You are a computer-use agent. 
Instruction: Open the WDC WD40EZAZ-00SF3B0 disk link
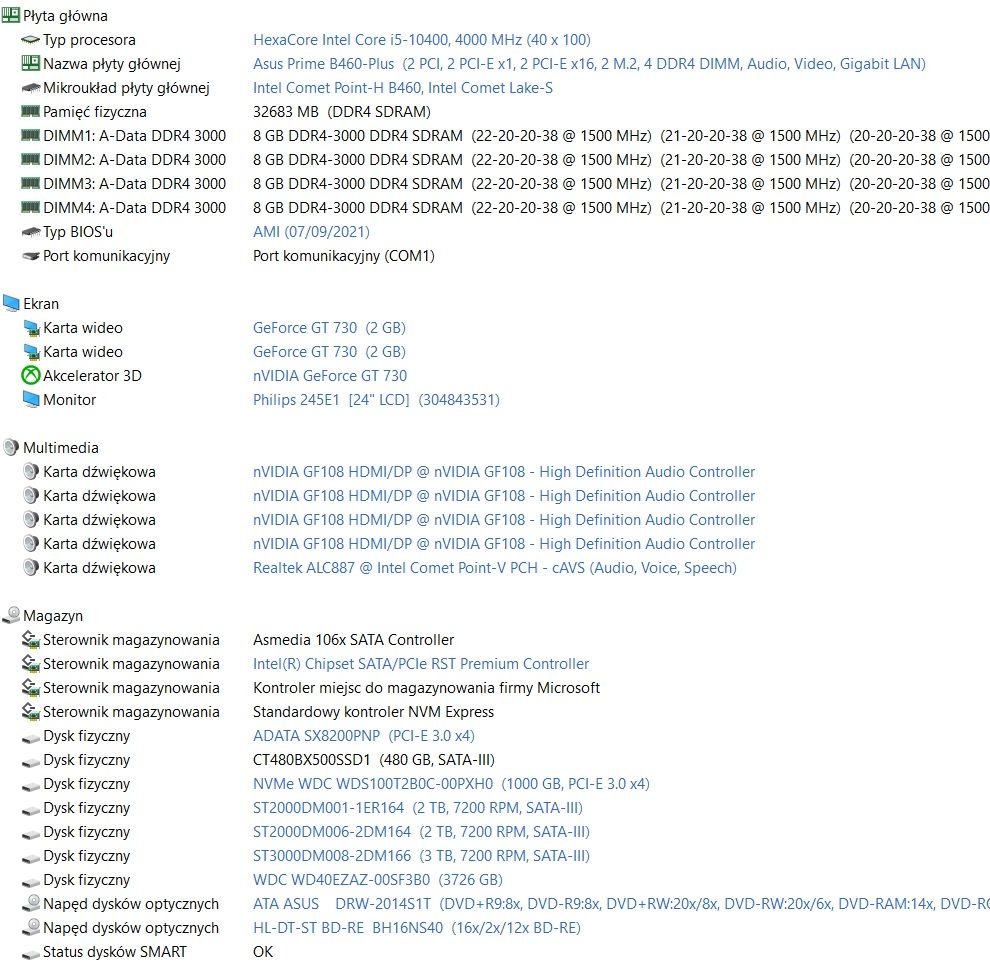point(378,880)
